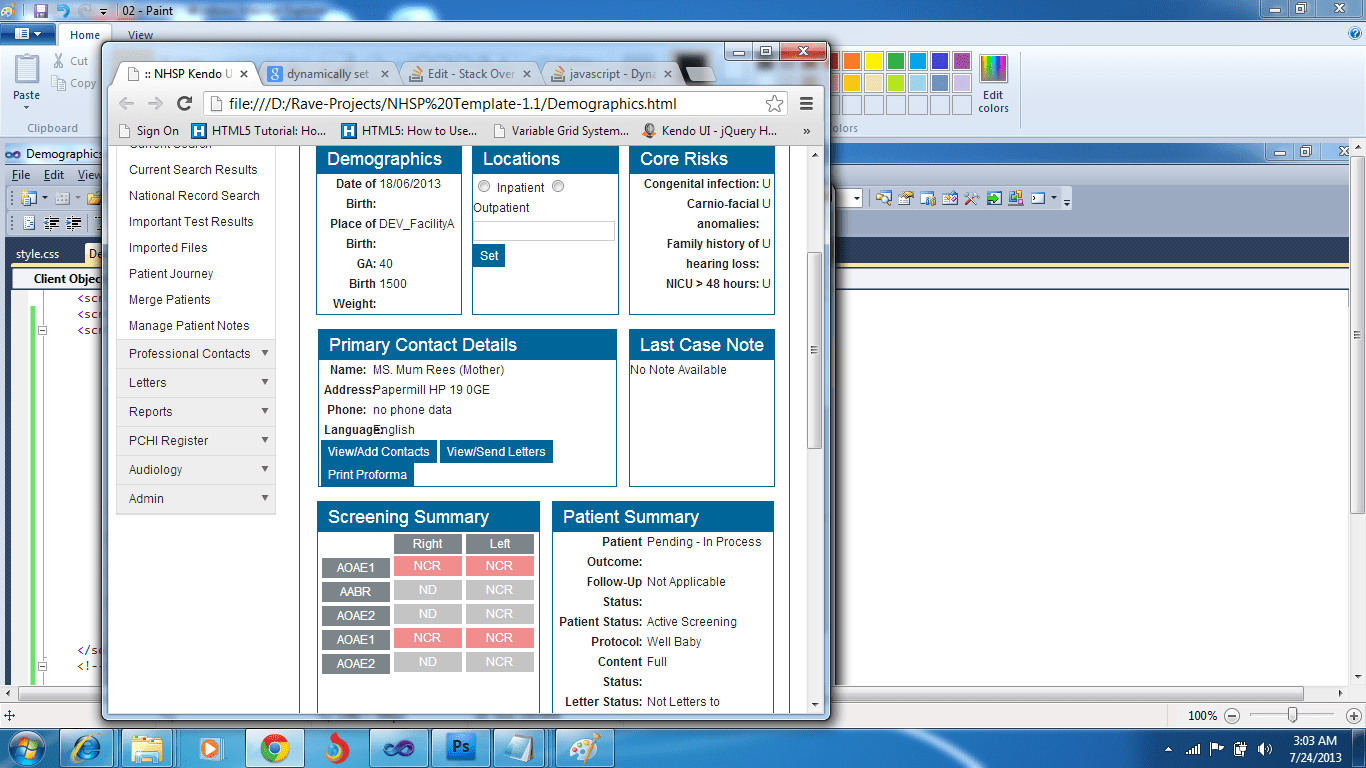Zoom in with Paint's plus button
Screen dimensions: 1366x768
1354,716
